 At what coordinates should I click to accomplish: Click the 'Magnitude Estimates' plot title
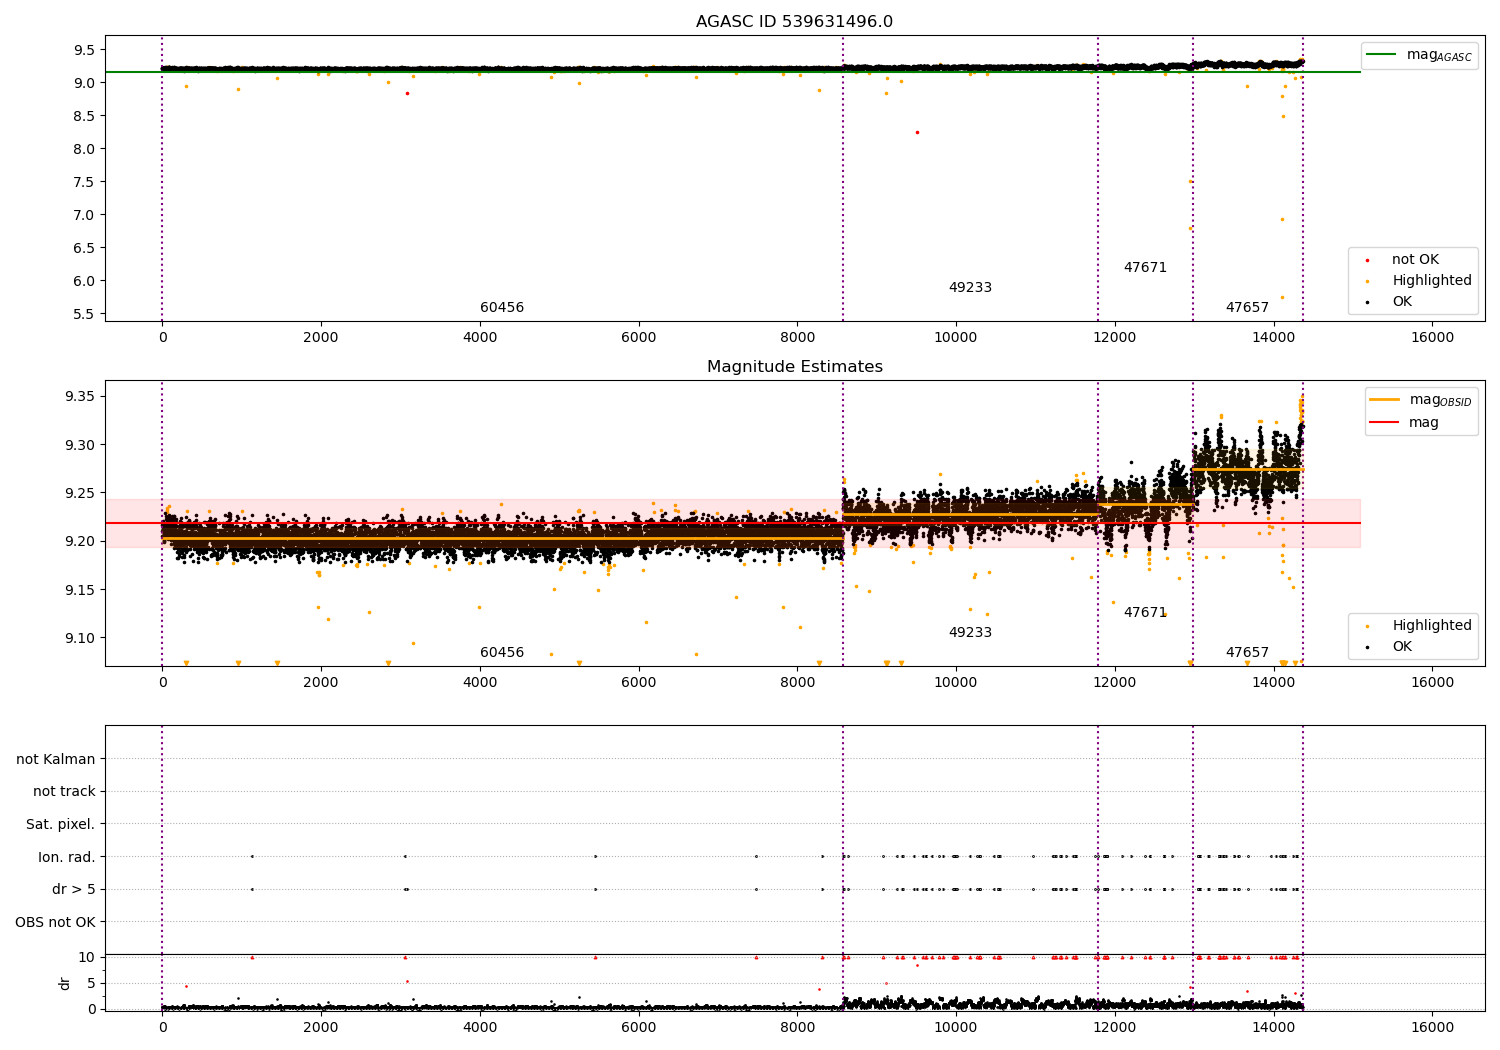point(794,367)
